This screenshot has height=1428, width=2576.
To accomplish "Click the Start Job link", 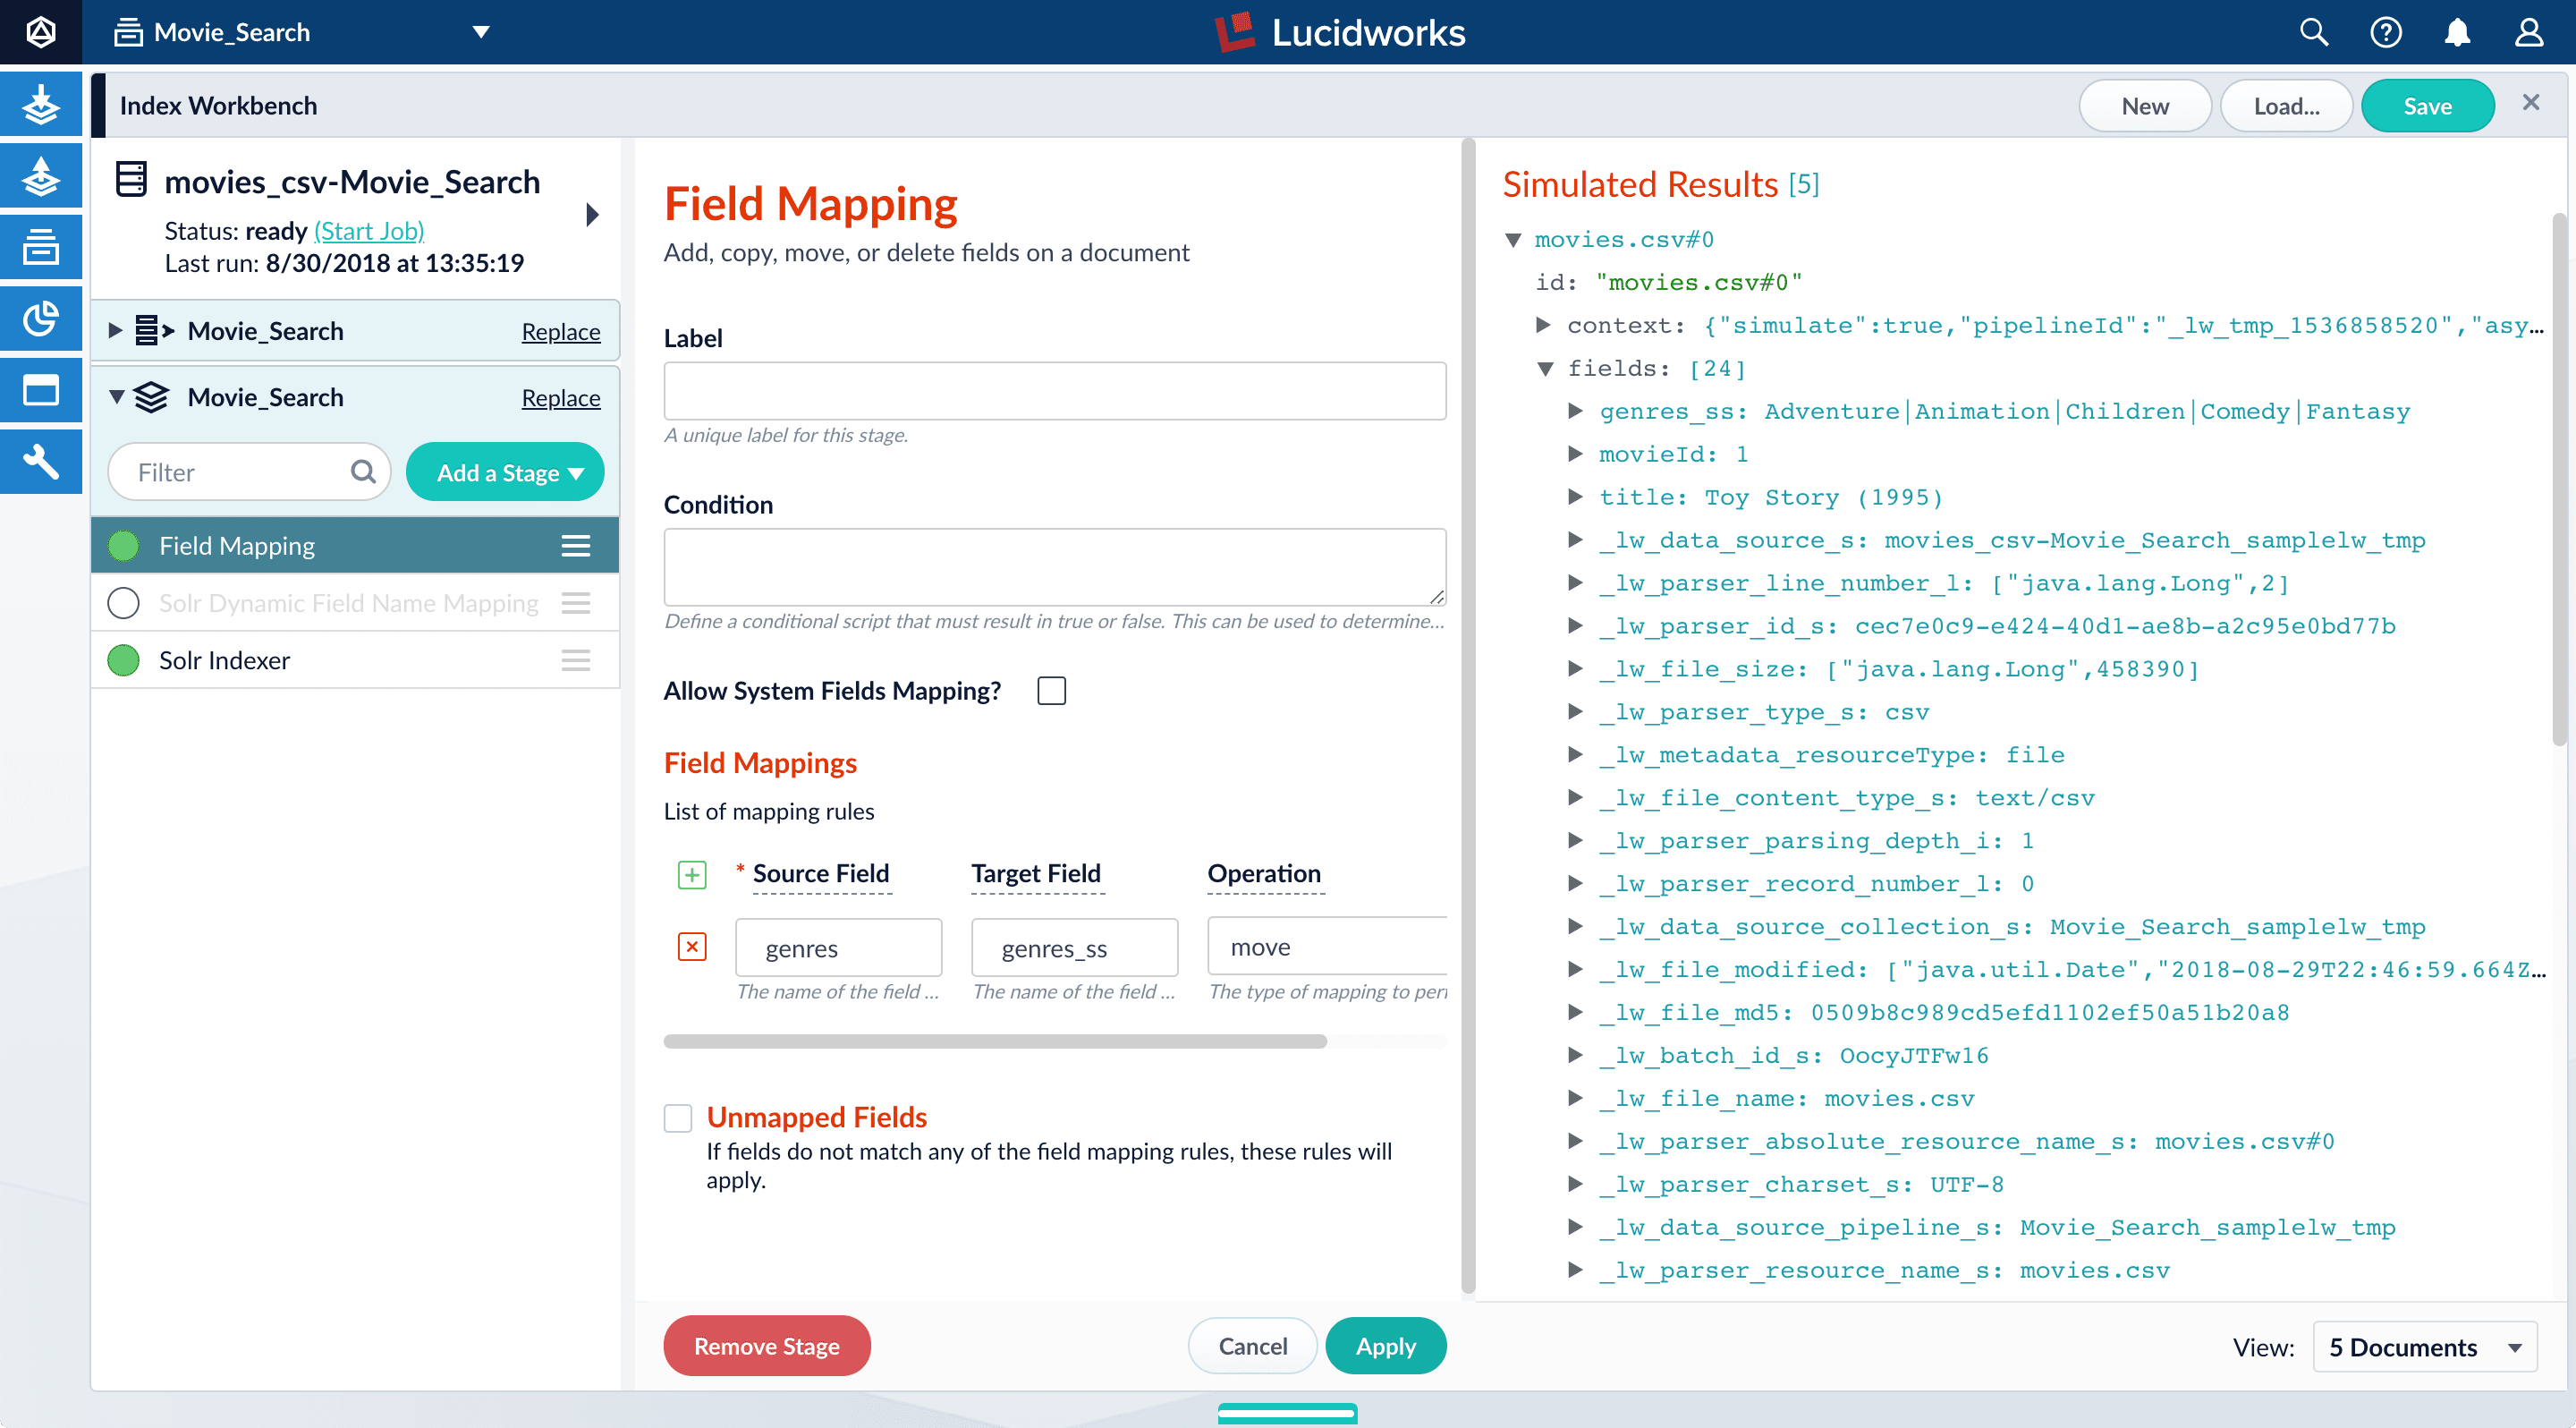I will (x=369, y=231).
